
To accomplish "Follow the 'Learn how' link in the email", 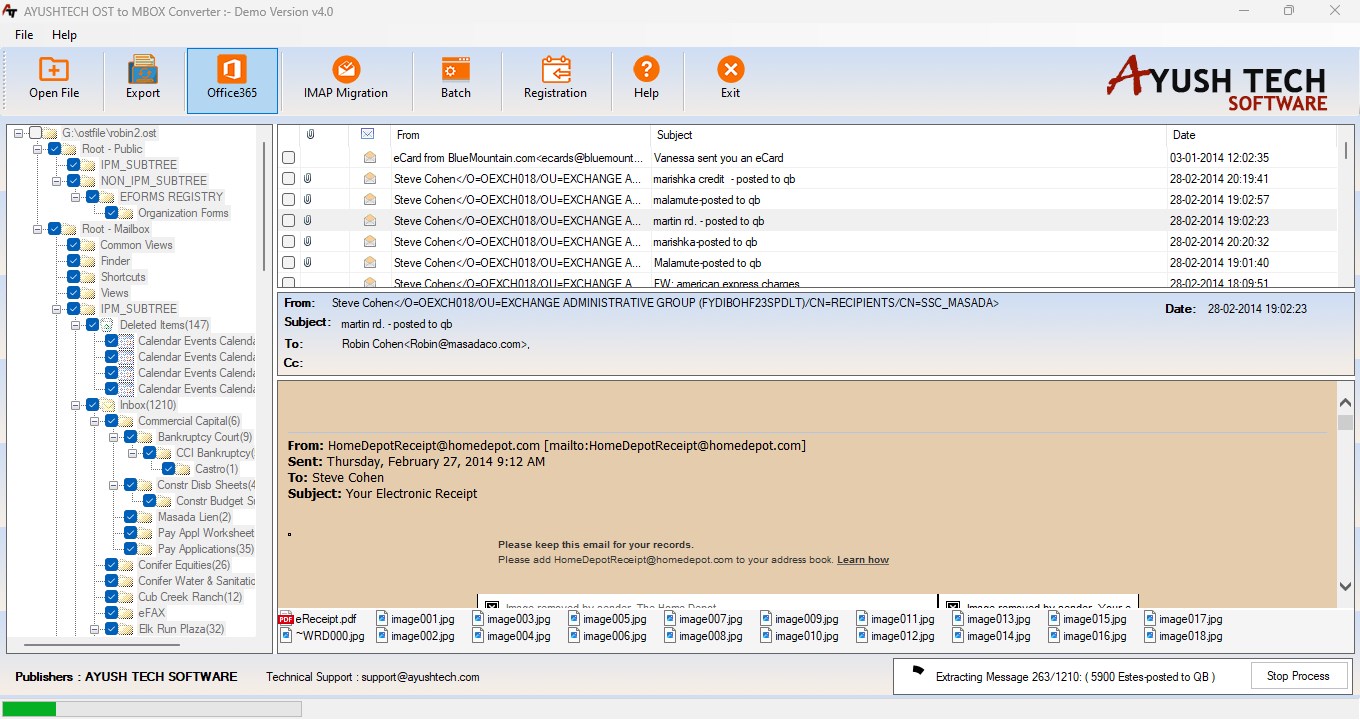I will (863, 560).
